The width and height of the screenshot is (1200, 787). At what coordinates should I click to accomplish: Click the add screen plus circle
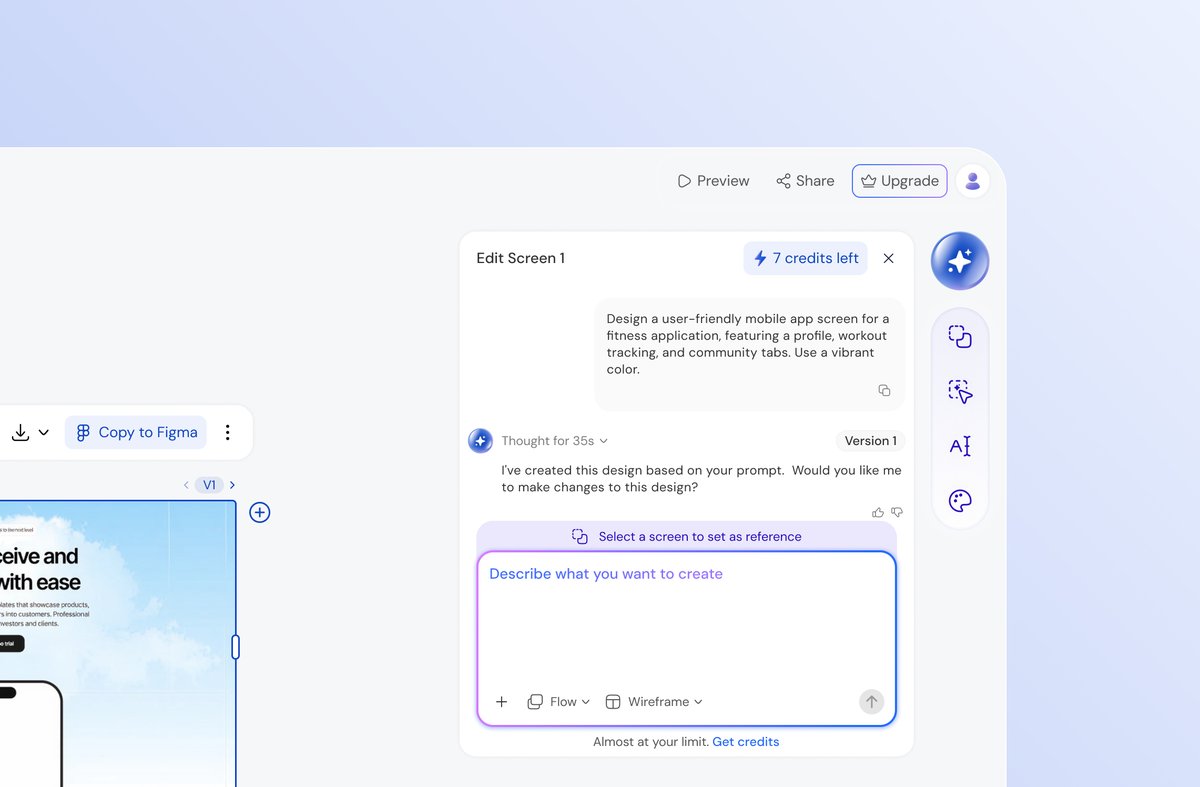click(x=260, y=512)
